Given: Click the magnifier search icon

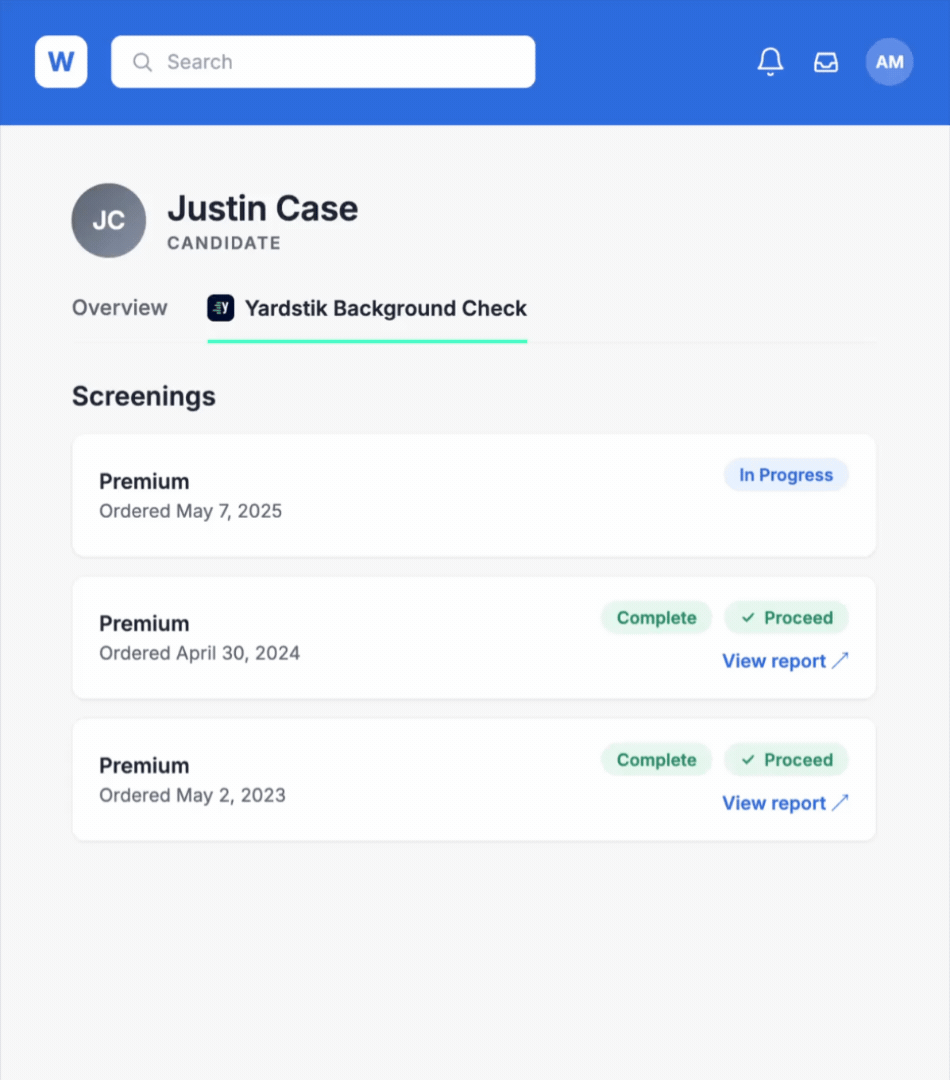Looking at the screenshot, I should 143,63.
